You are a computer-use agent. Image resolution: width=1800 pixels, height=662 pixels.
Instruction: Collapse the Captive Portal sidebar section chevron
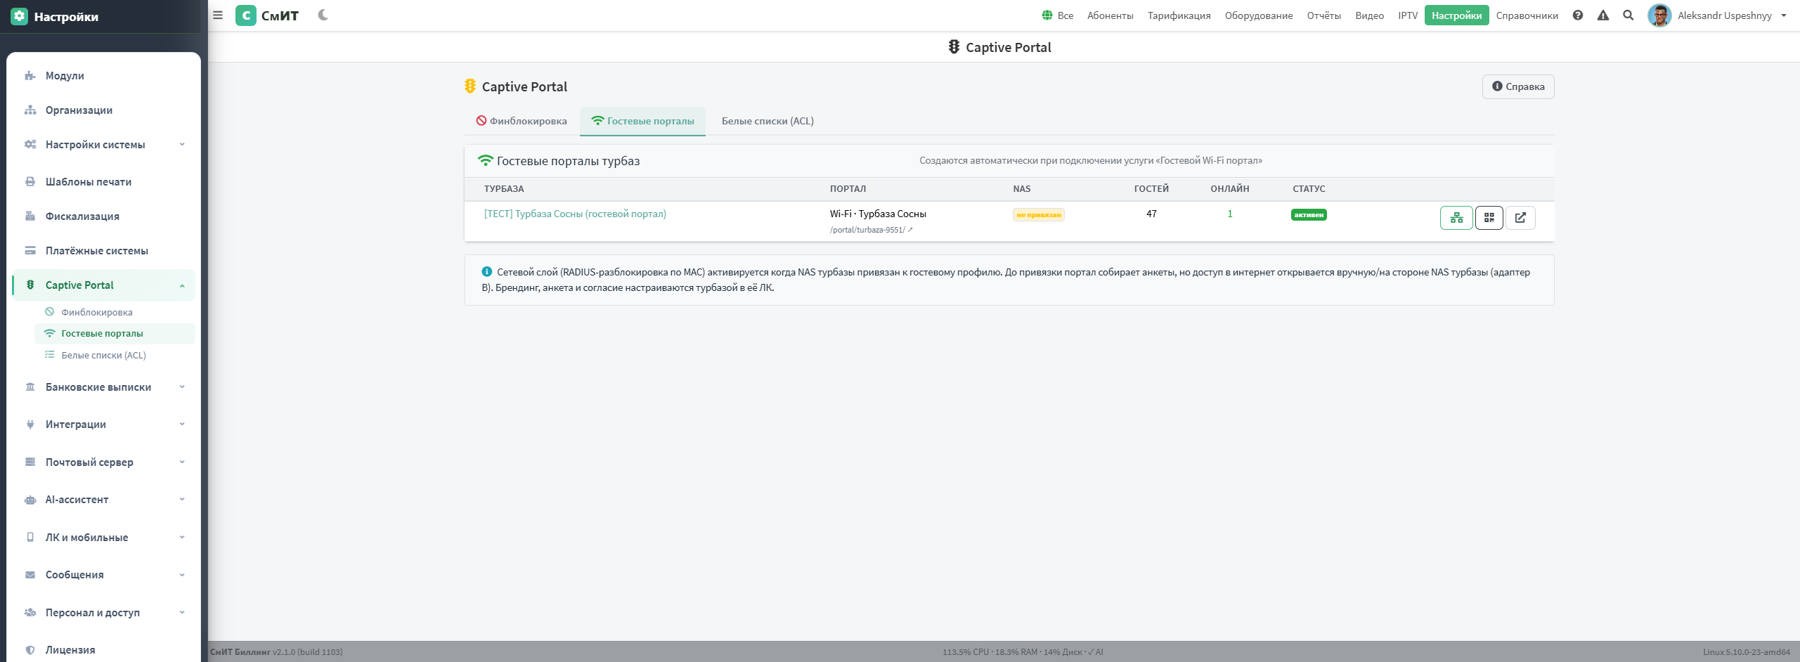[182, 286]
